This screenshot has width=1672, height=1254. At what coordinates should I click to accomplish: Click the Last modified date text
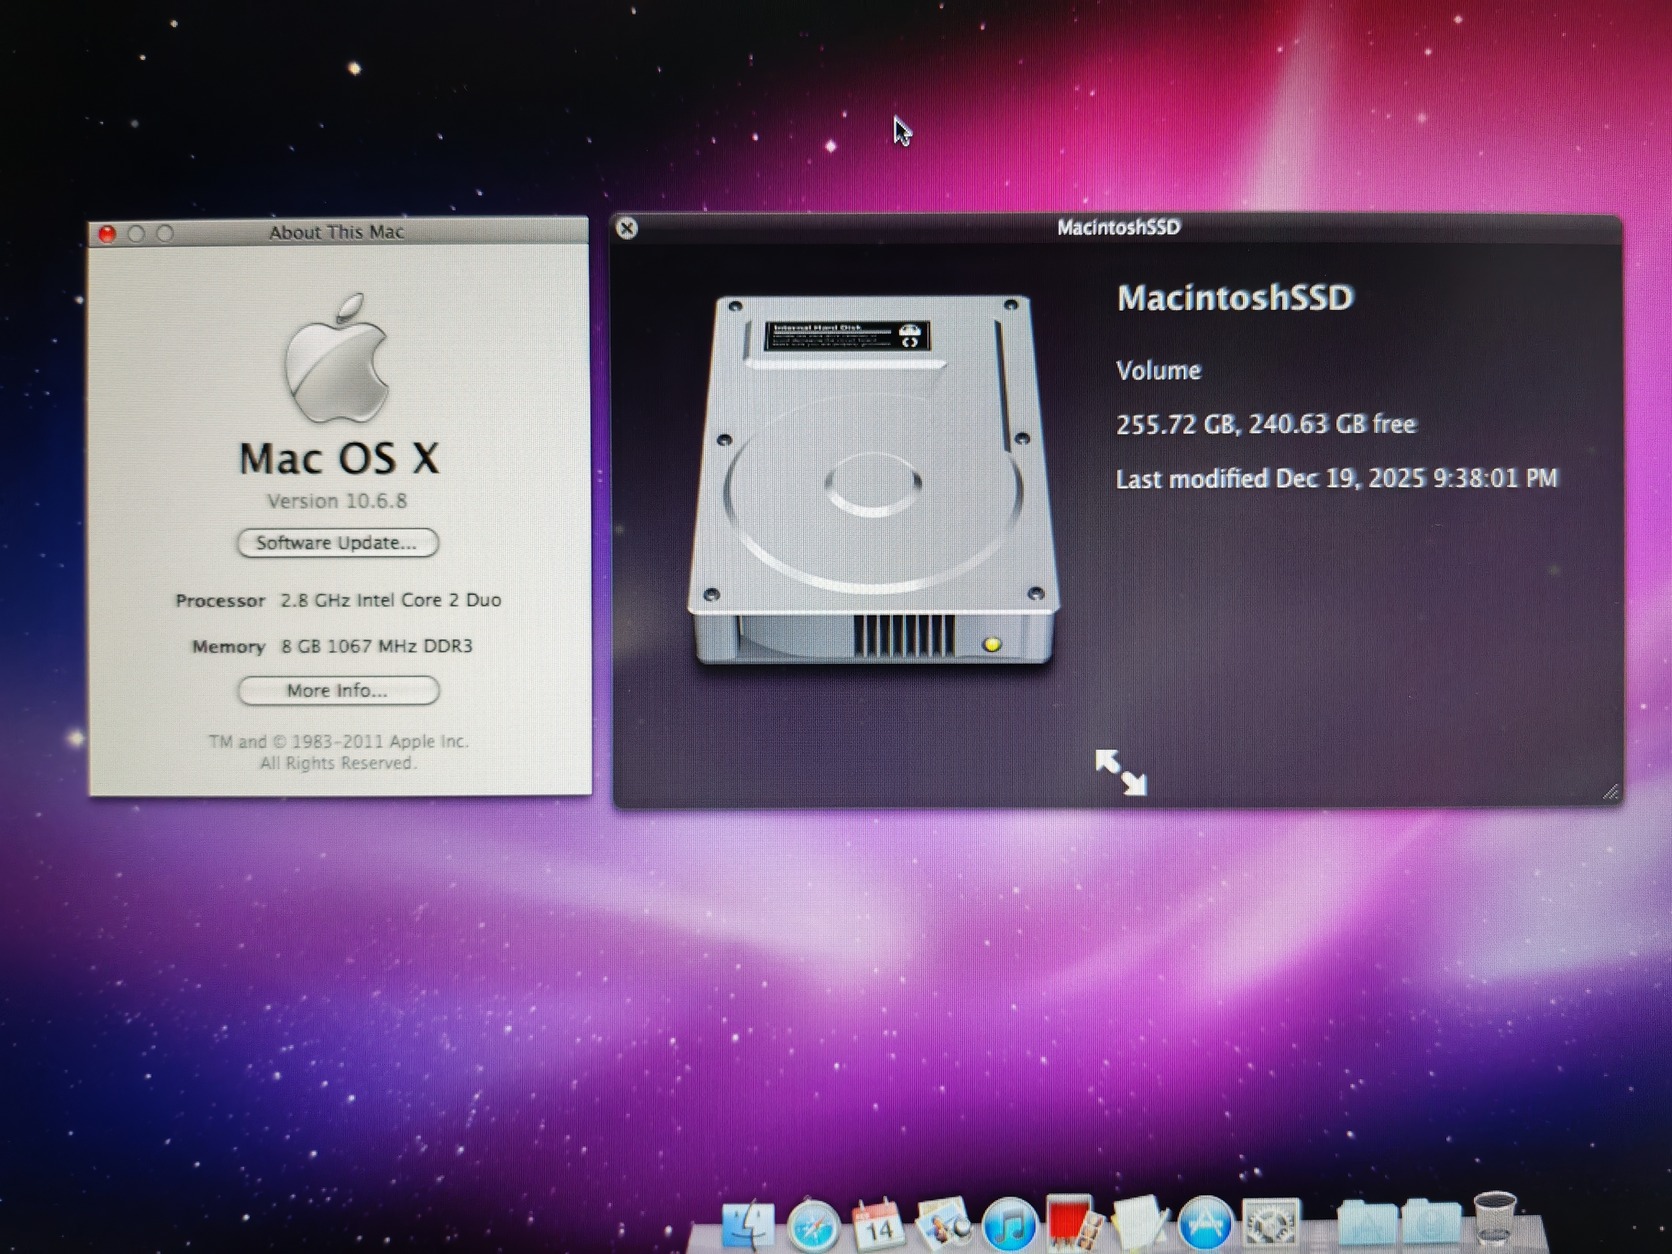coord(1337,478)
